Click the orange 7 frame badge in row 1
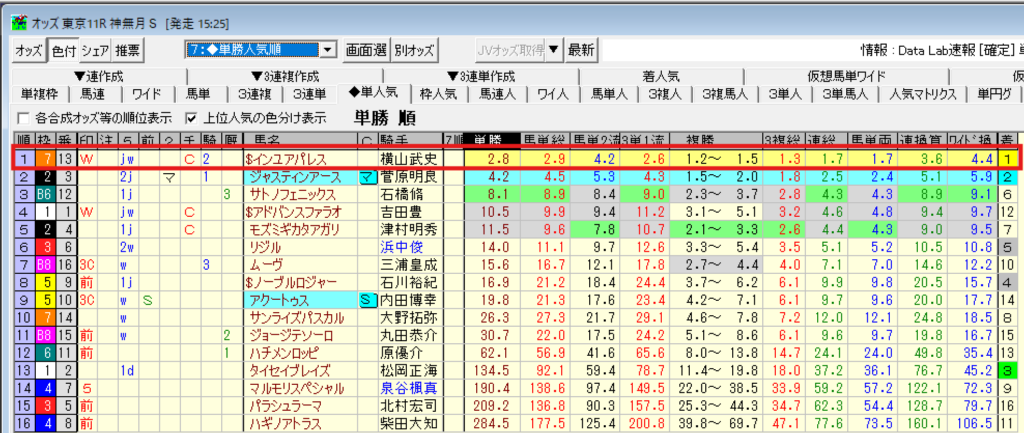Image resolution: width=1024 pixels, height=433 pixels. [x=46, y=158]
